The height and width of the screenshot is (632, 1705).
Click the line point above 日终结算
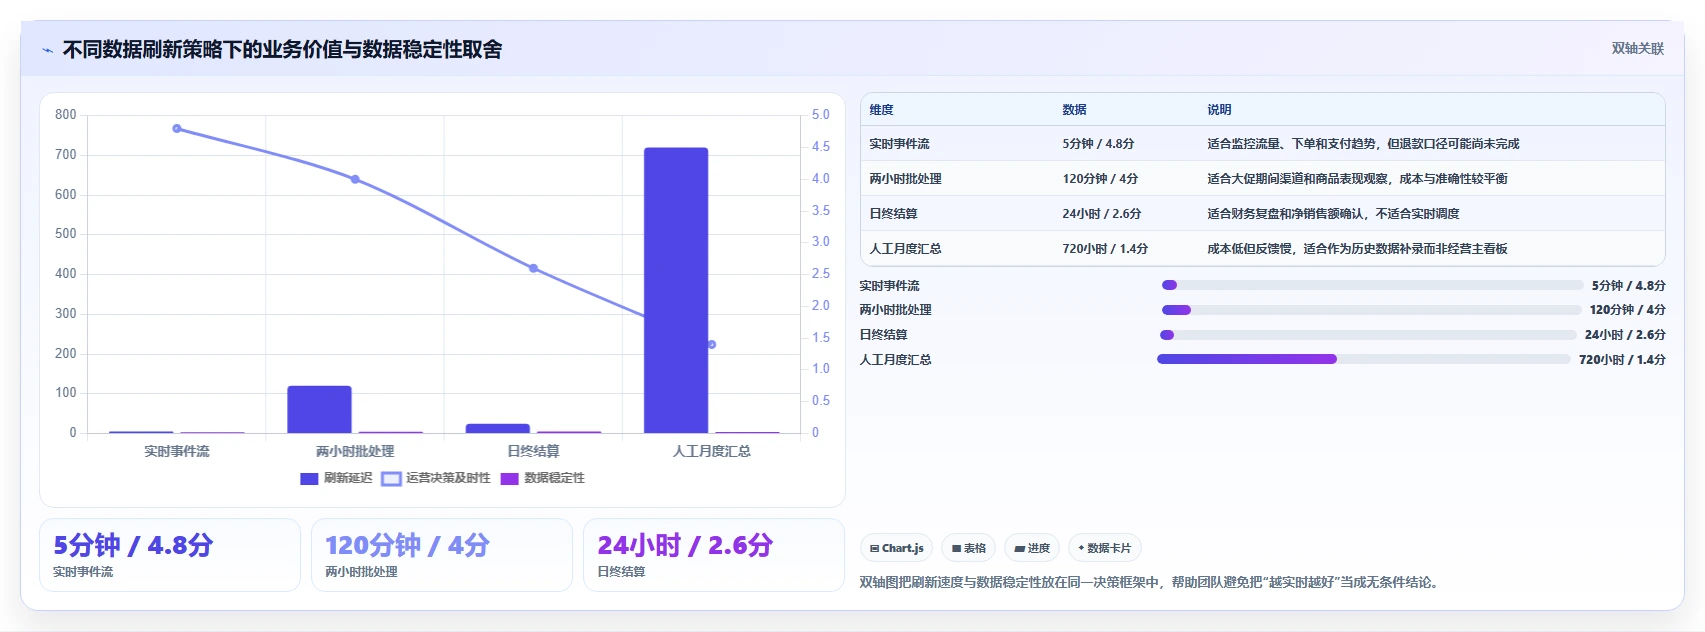pyautogui.click(x=533, y=268)
